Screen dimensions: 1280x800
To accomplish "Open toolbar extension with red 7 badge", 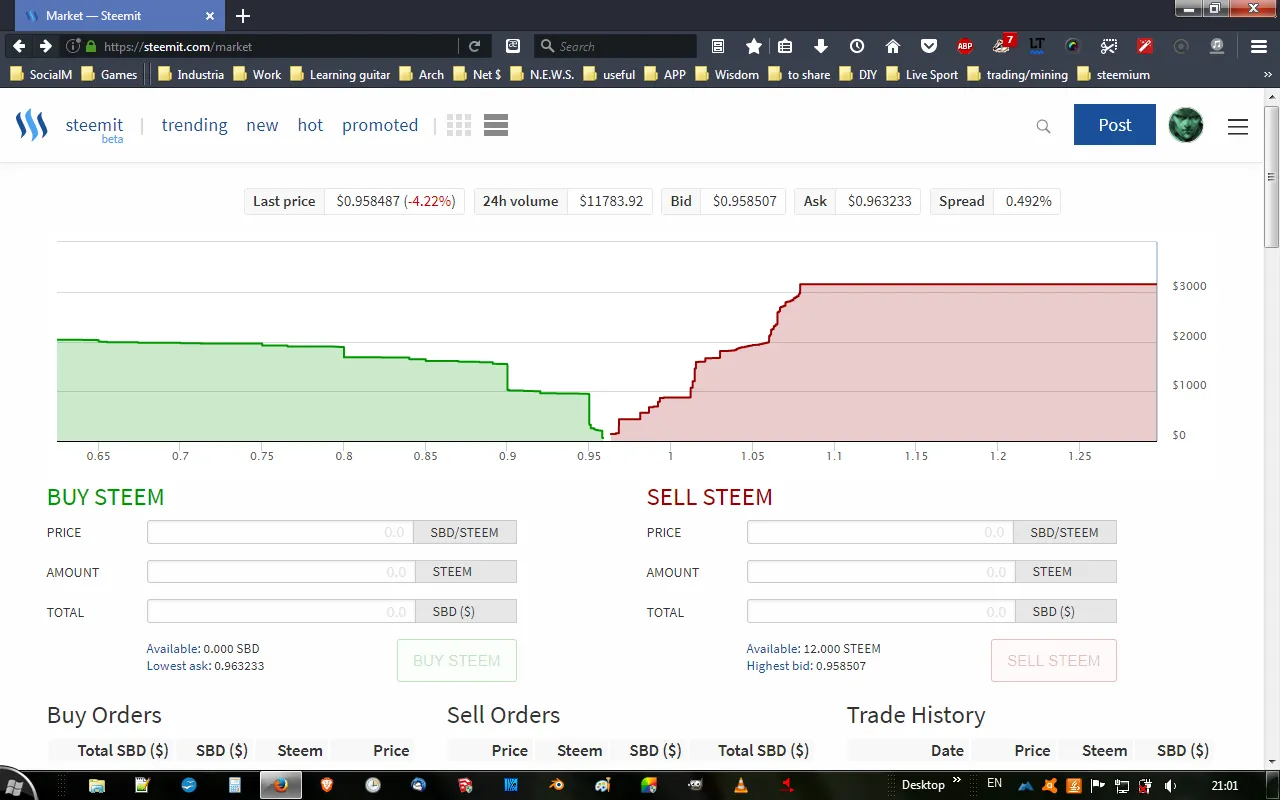I will [1003, 45].
